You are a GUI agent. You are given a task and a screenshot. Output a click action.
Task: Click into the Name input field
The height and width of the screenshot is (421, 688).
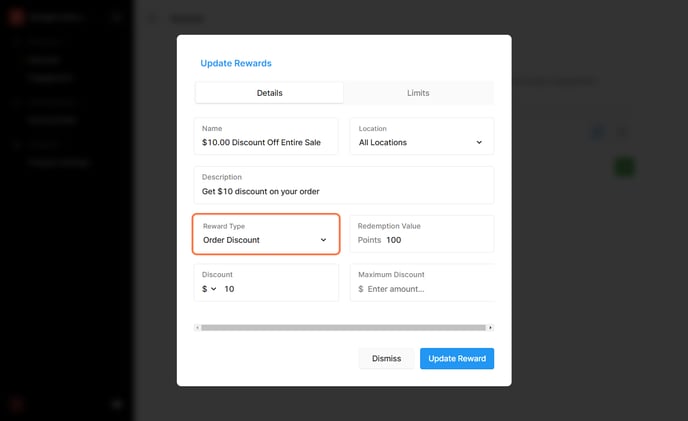point(266,136)
